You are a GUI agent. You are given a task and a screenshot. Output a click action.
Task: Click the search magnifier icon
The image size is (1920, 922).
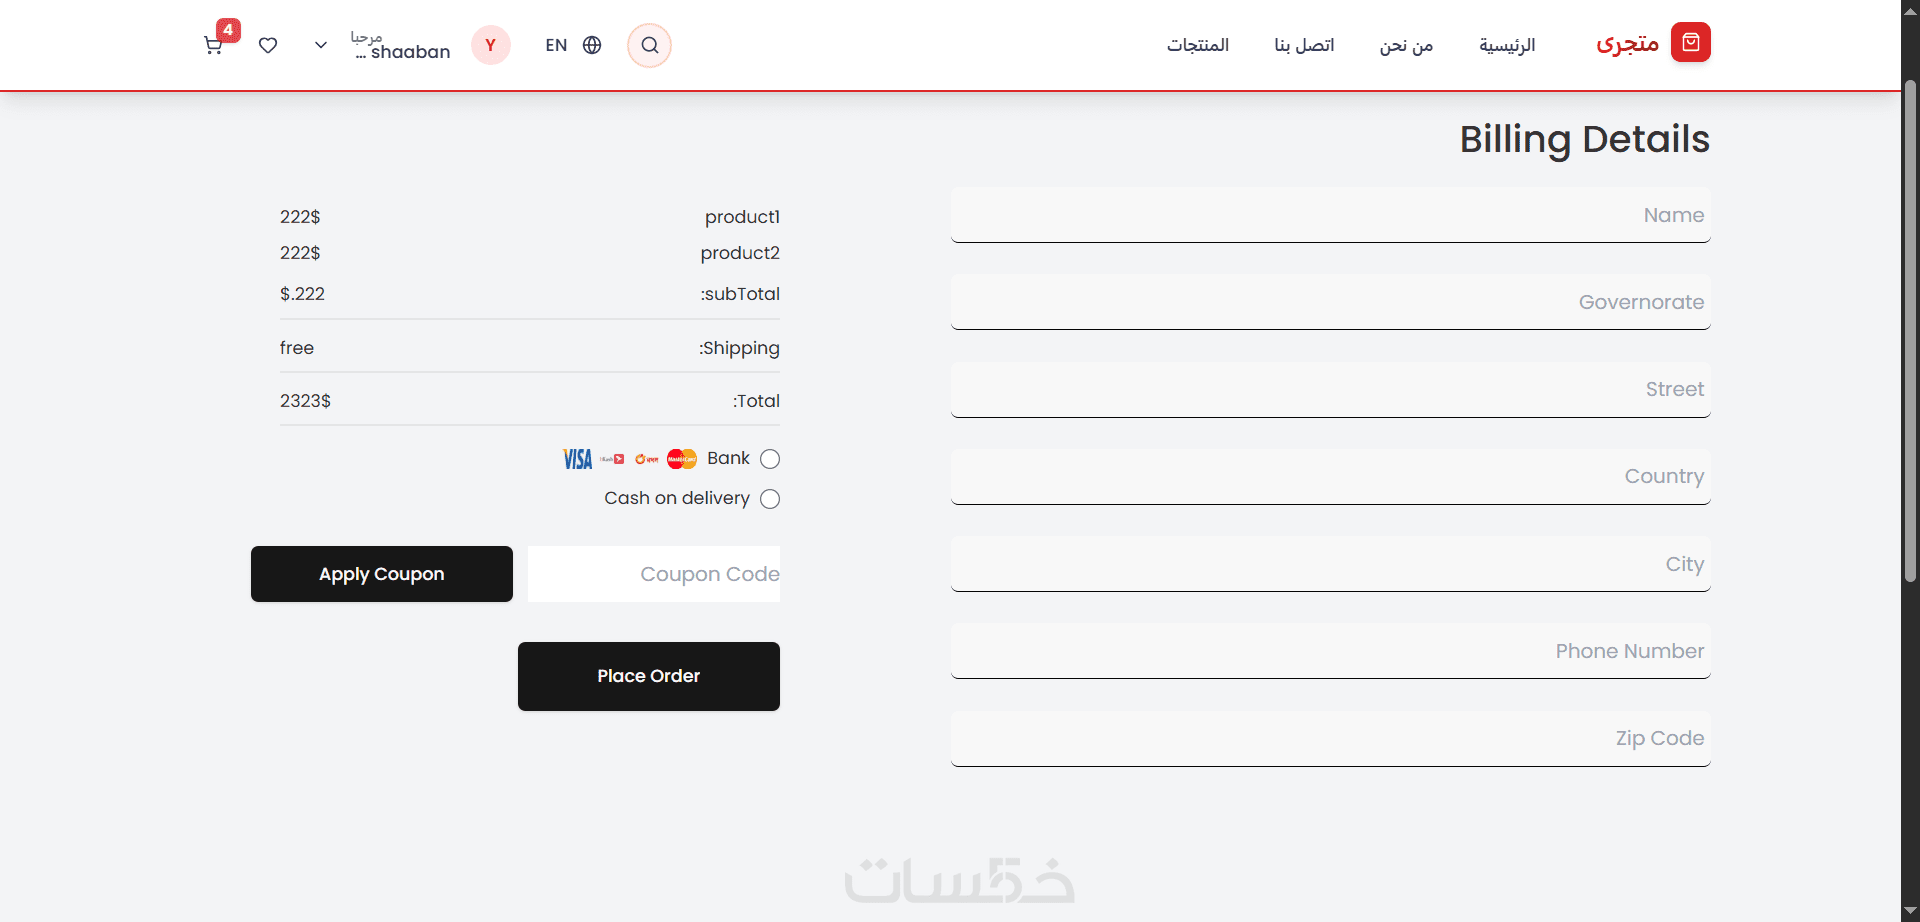tap(649, 45)
